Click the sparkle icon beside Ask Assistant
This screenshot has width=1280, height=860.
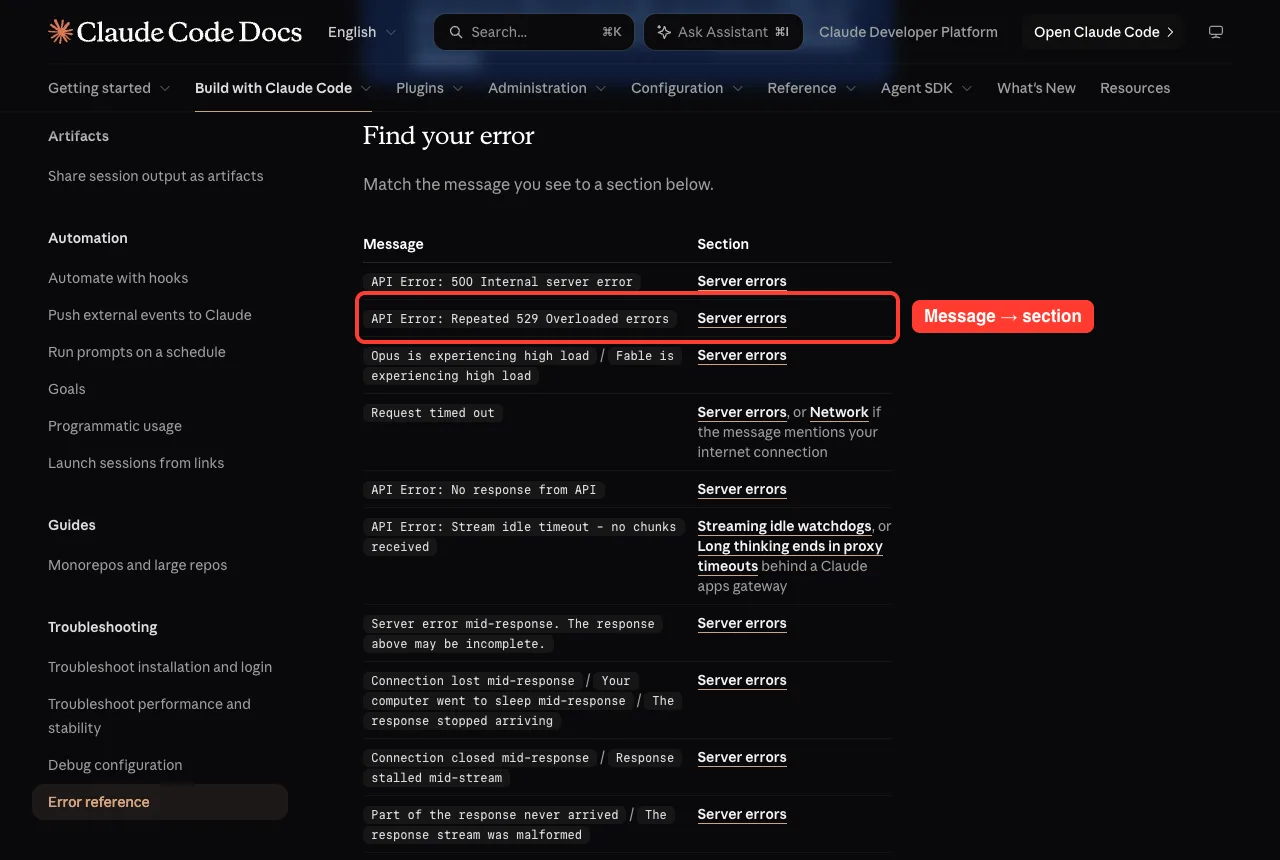[663, 32]
